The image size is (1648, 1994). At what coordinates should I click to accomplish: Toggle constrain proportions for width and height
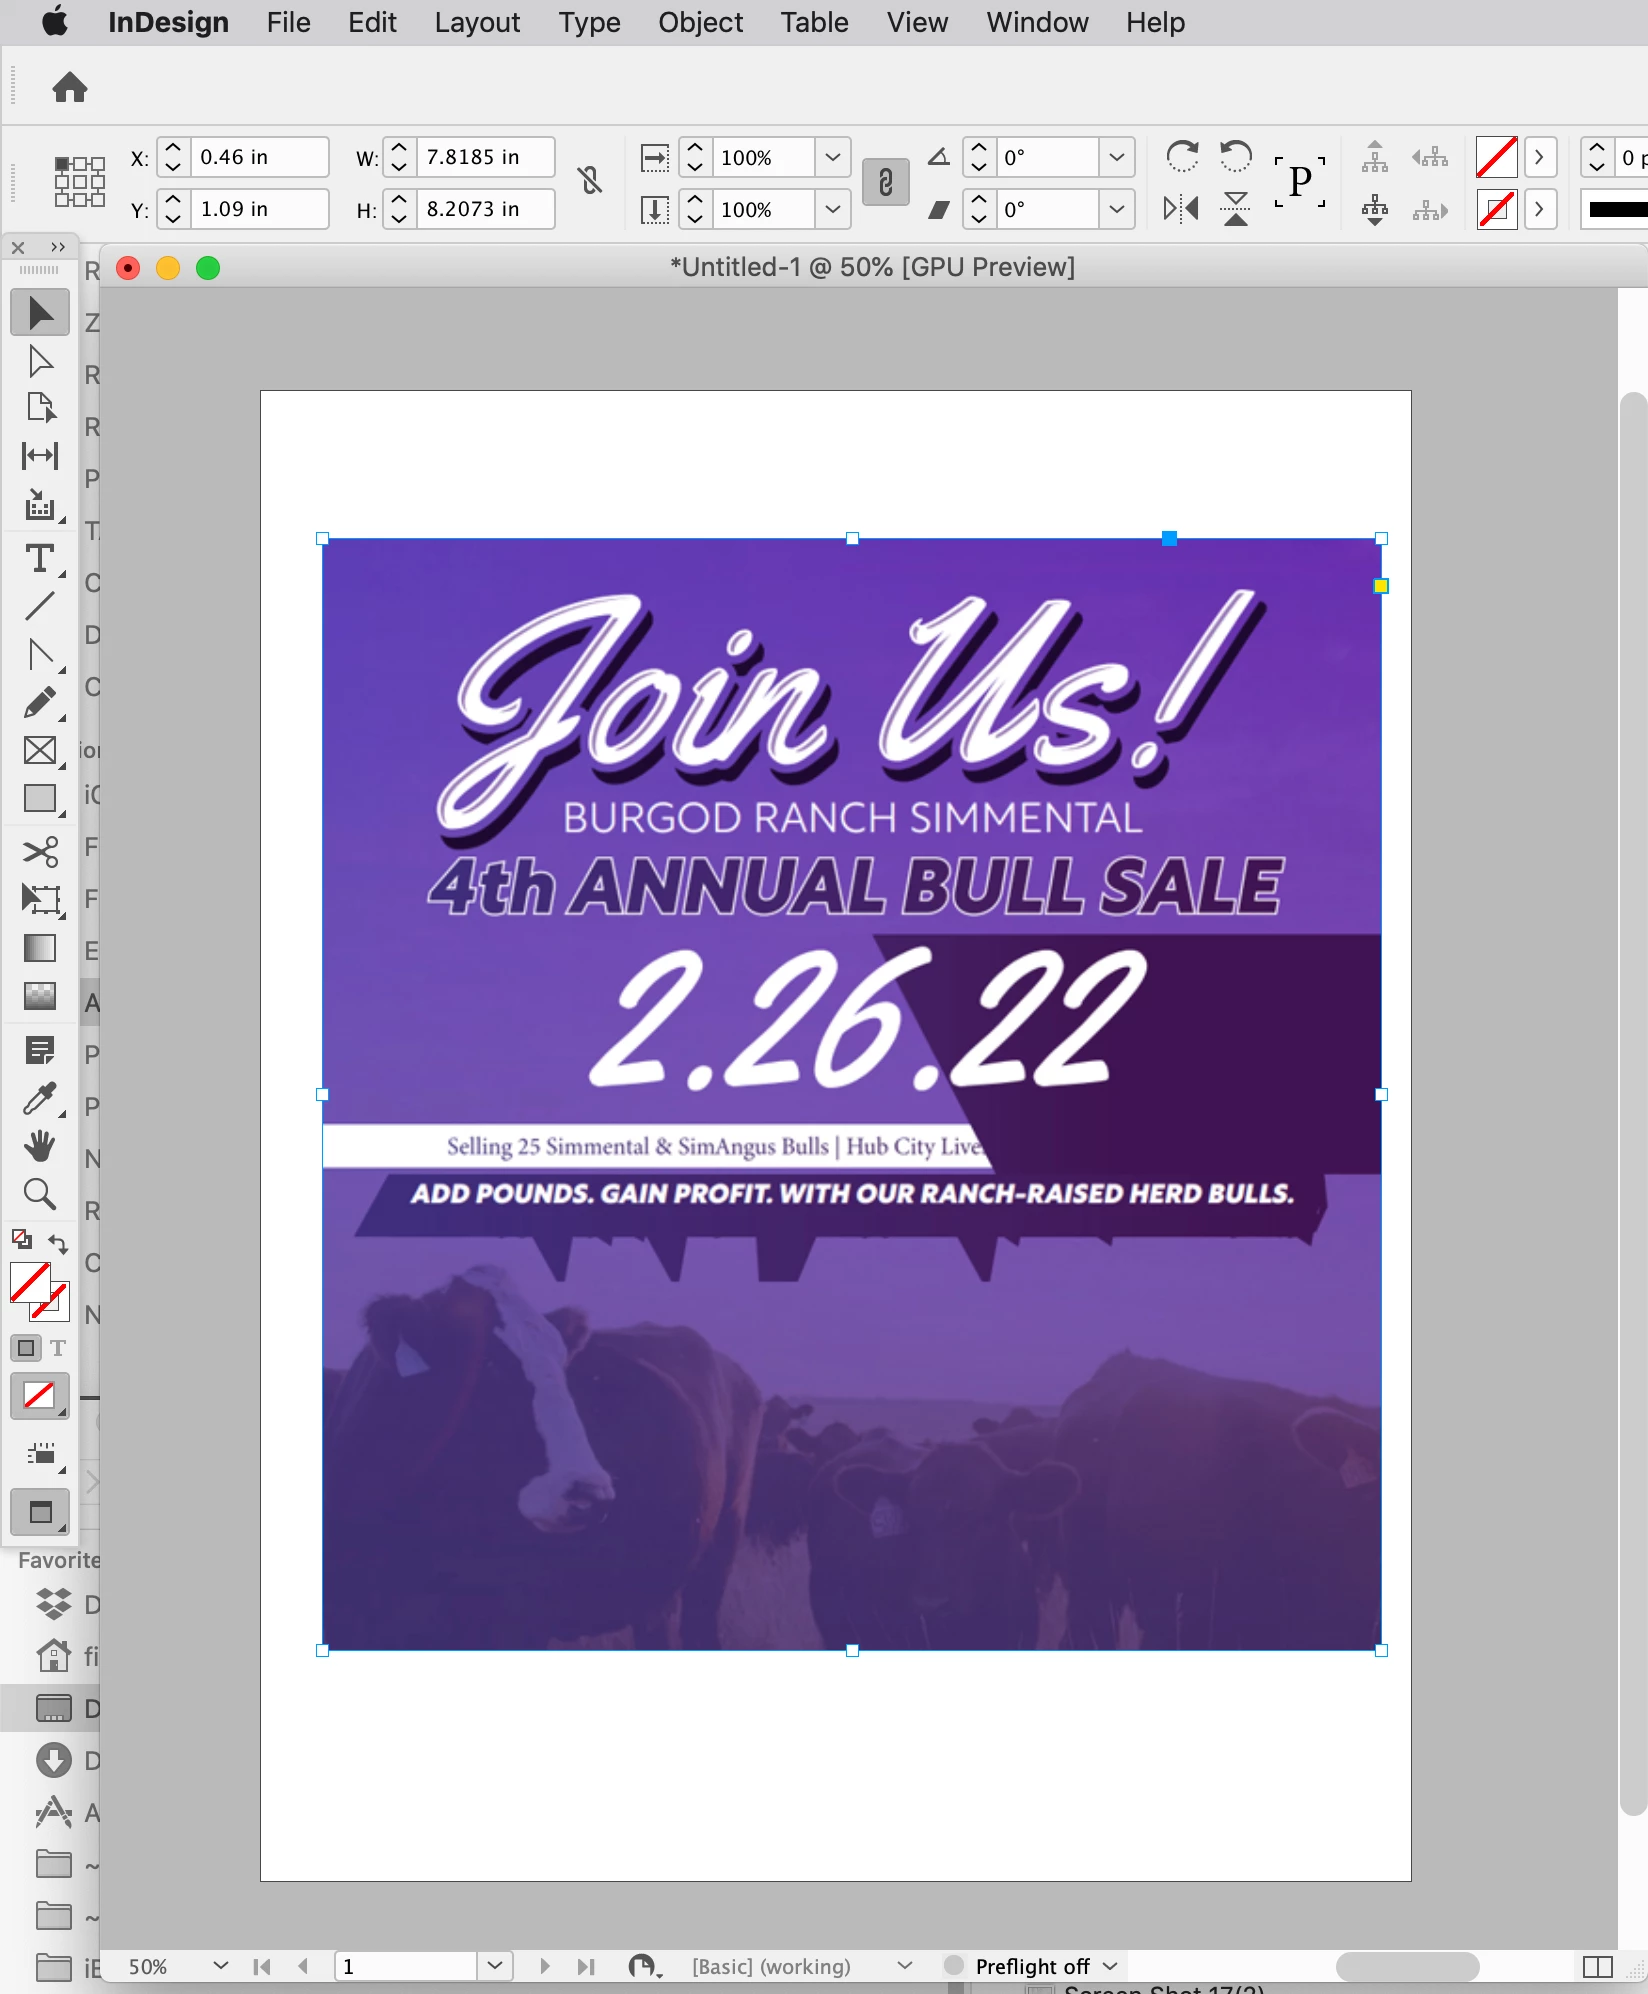click(x=590, y=181)
